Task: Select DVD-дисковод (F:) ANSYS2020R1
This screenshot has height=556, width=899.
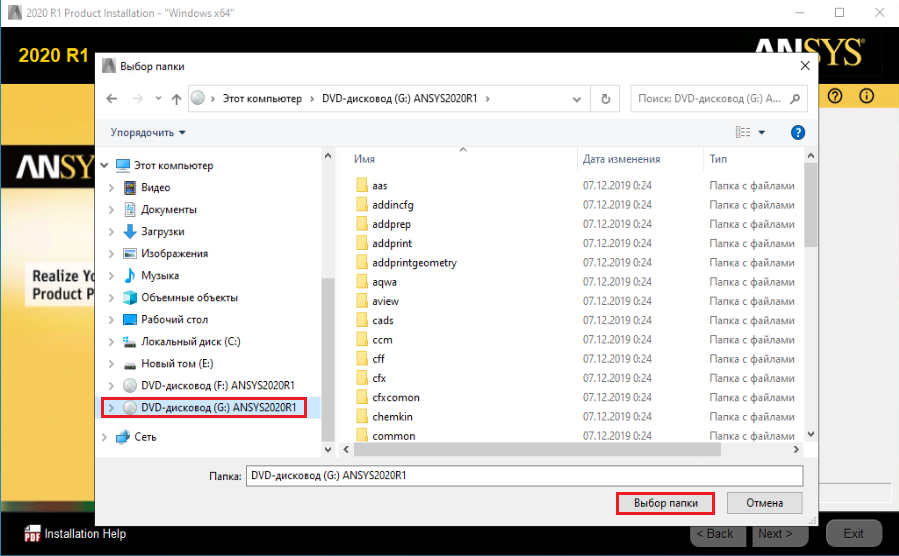Action: pyautogui.click(x=217, y=386)
